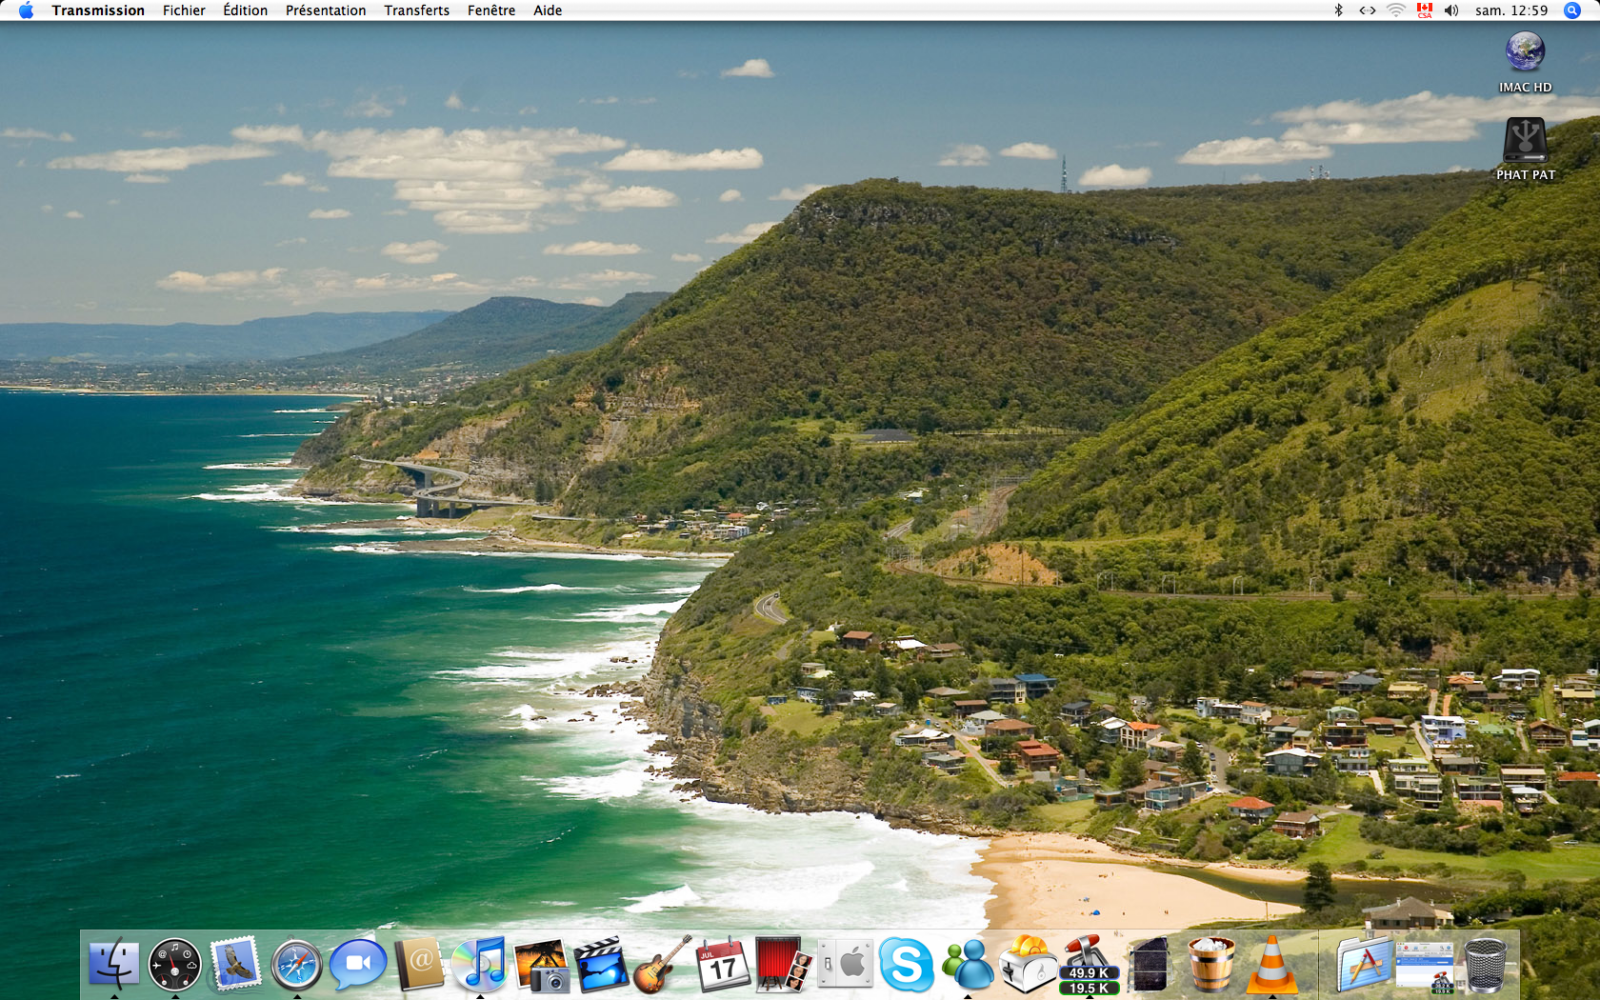Open Address Book from the Dock

click(x=419, y=965)
